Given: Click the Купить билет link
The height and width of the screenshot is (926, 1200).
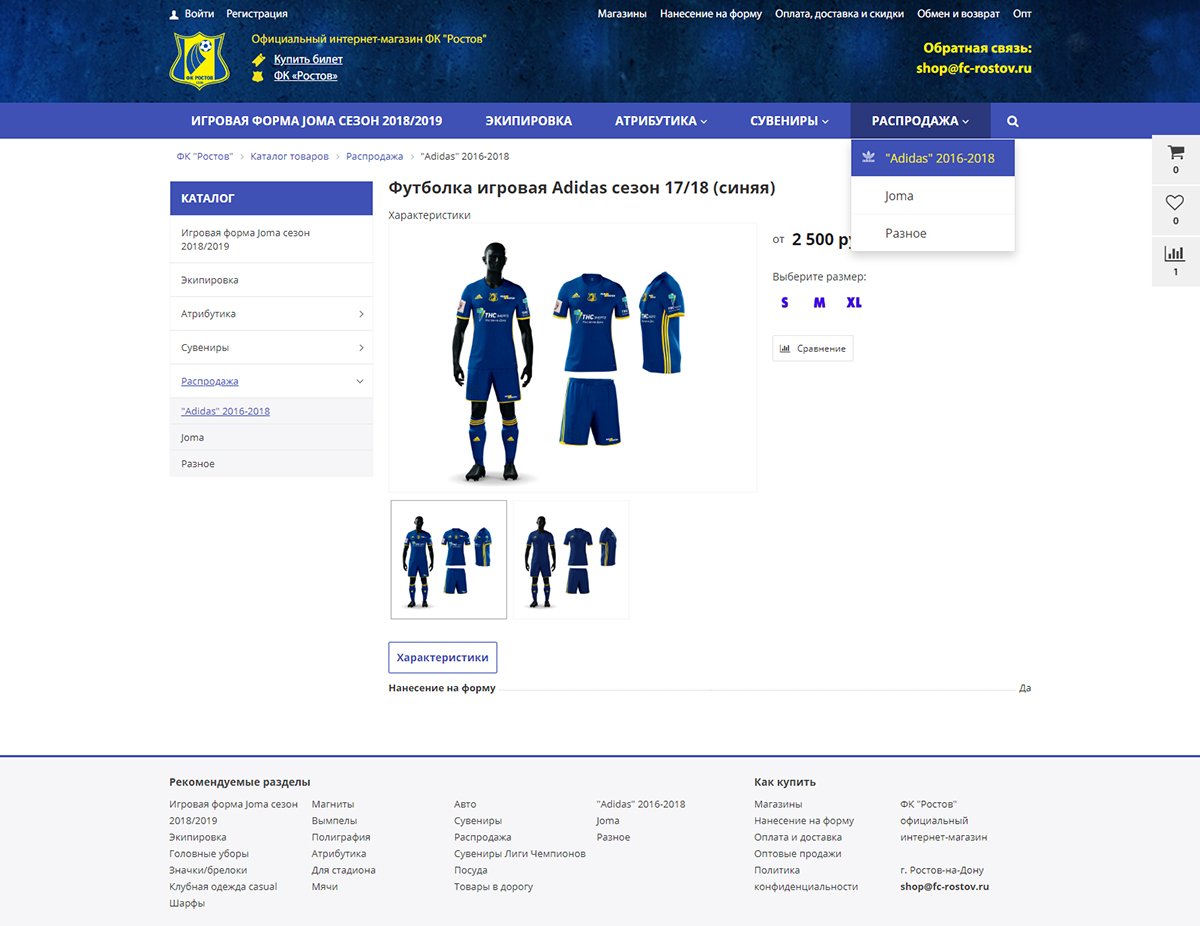Looking at the screenshot, I should pyautogui.click(x=308, y=60).
